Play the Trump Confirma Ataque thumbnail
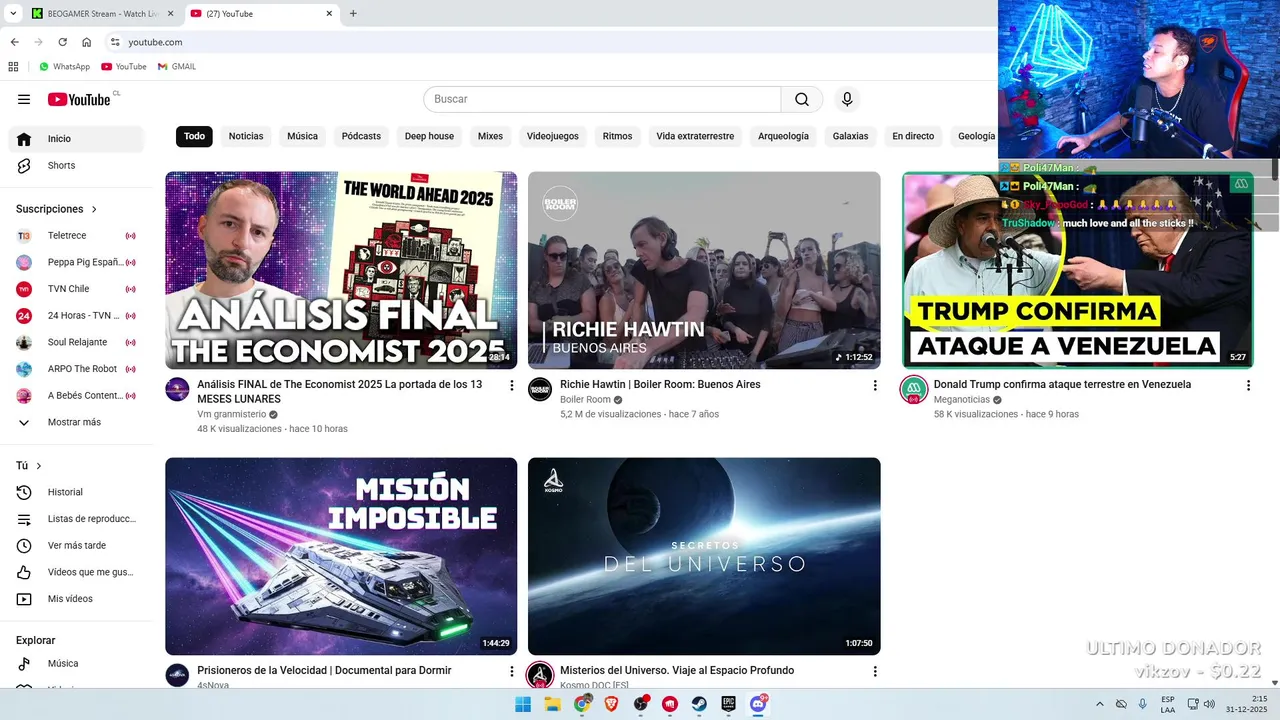 1078,270
